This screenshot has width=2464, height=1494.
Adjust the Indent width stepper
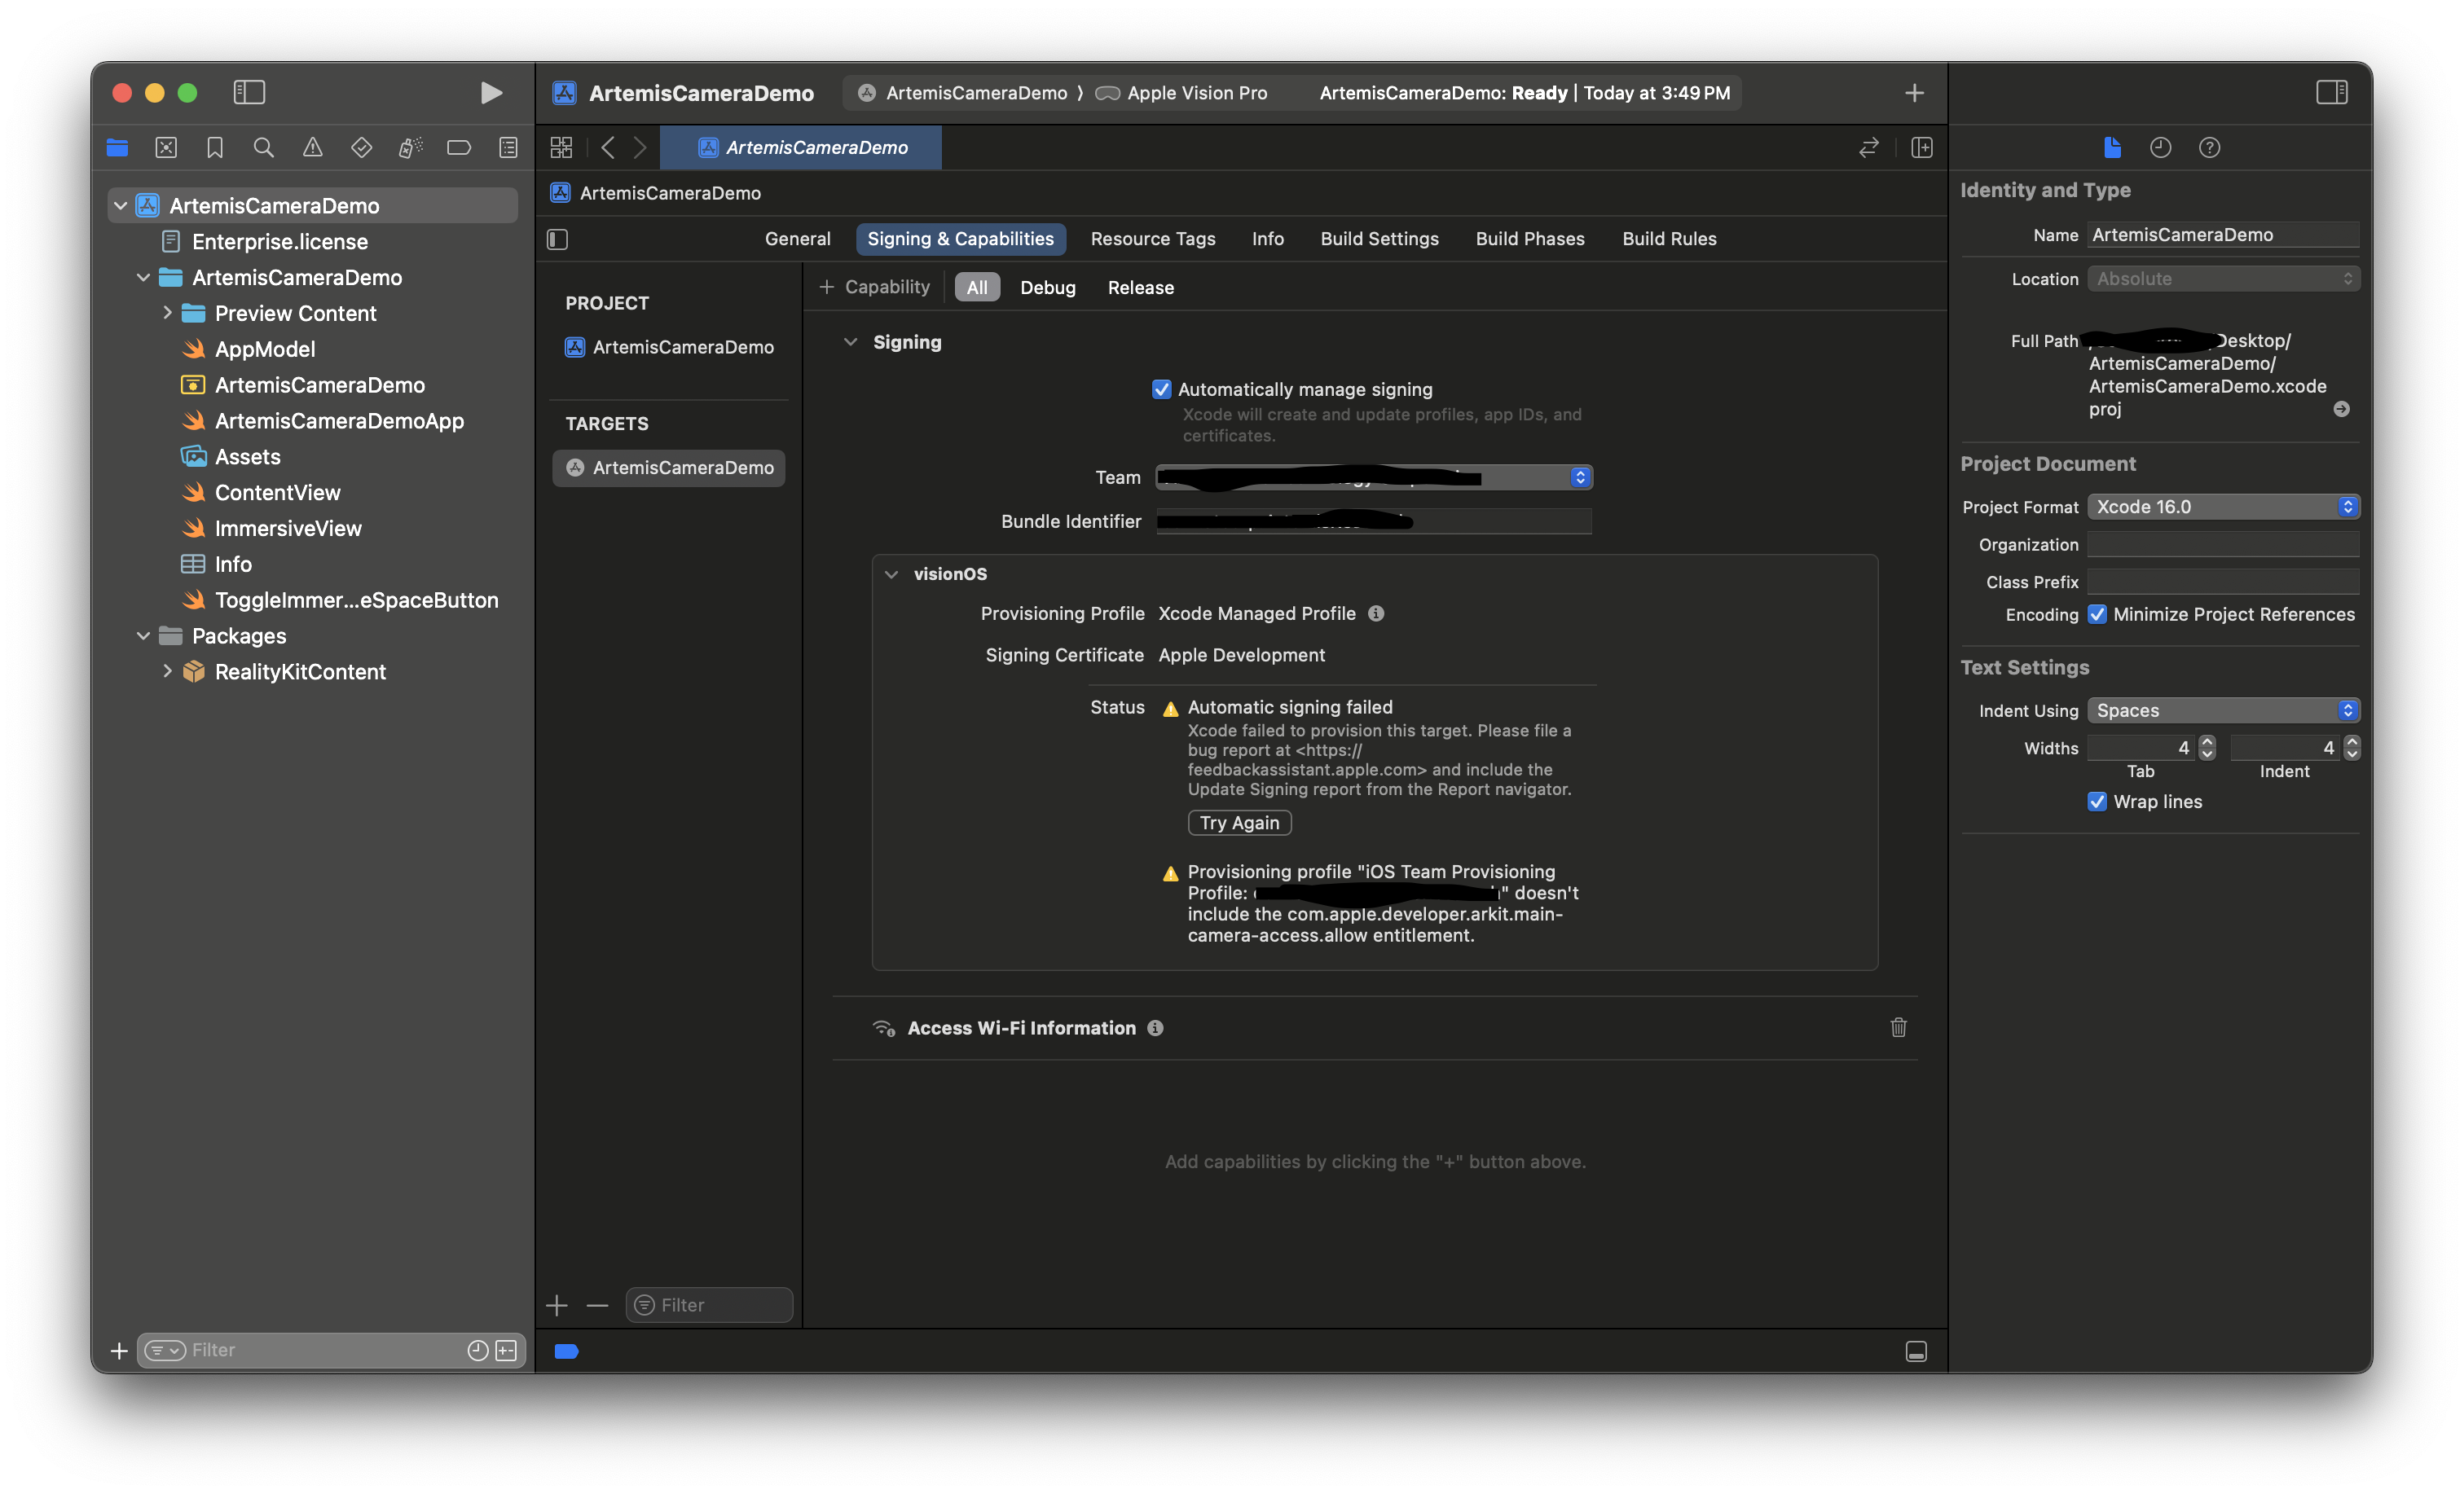pyautogui.click(x=2351, y=748)
